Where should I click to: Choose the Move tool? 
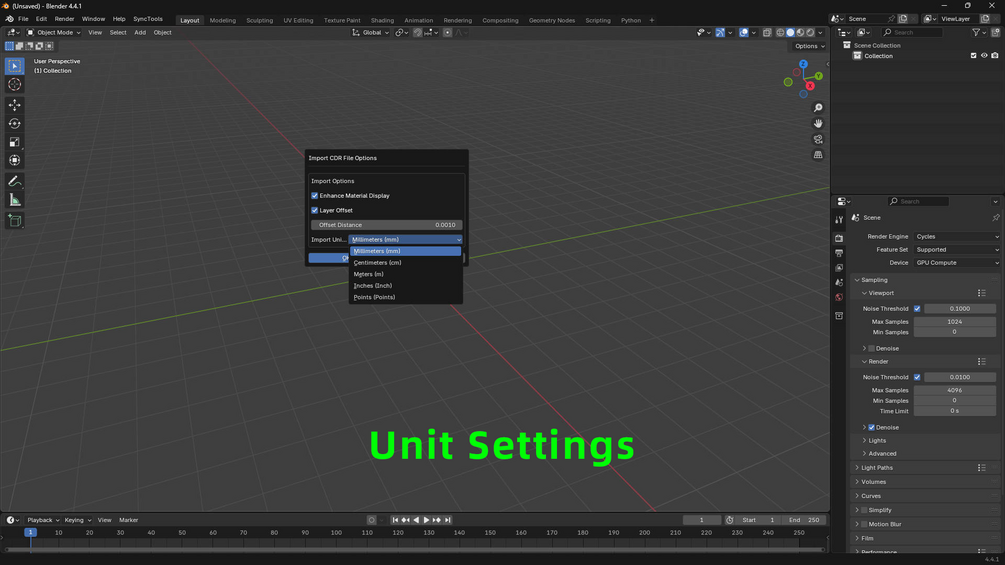point(14,104)
